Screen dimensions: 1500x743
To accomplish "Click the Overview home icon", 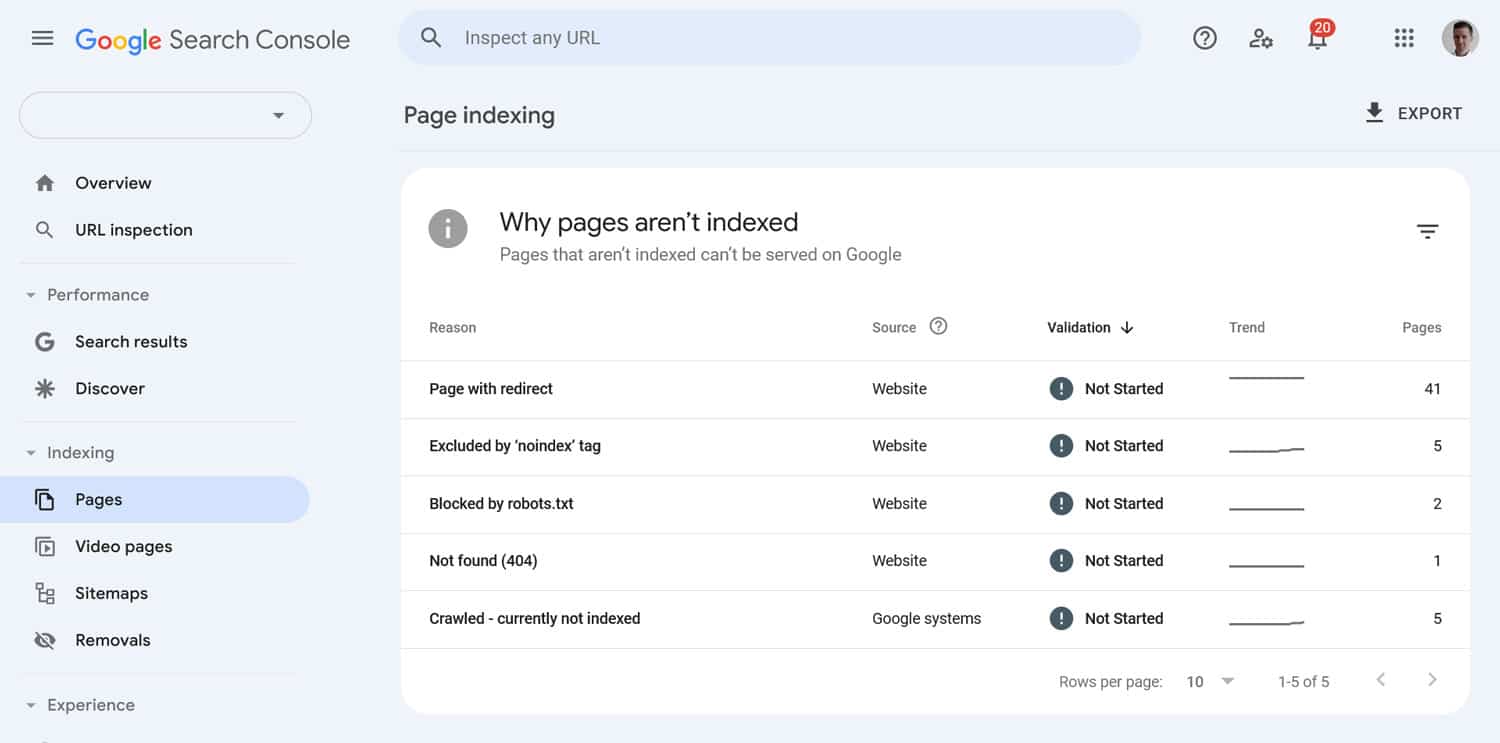I will (44, 182).
